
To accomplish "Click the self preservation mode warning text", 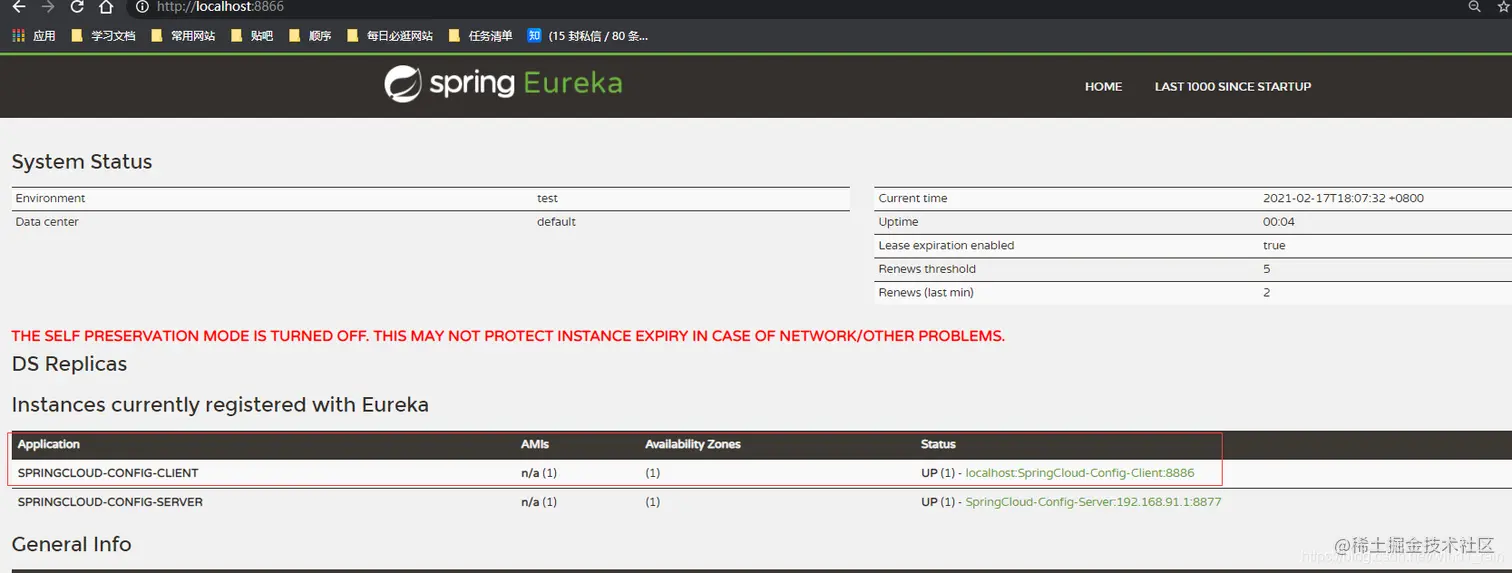I will point(508,336).
